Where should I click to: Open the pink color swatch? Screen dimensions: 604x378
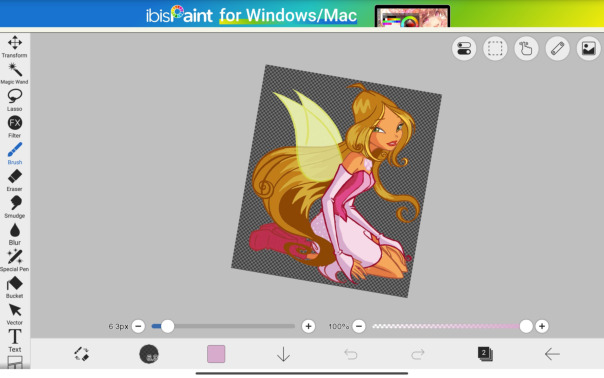[216, 354]
